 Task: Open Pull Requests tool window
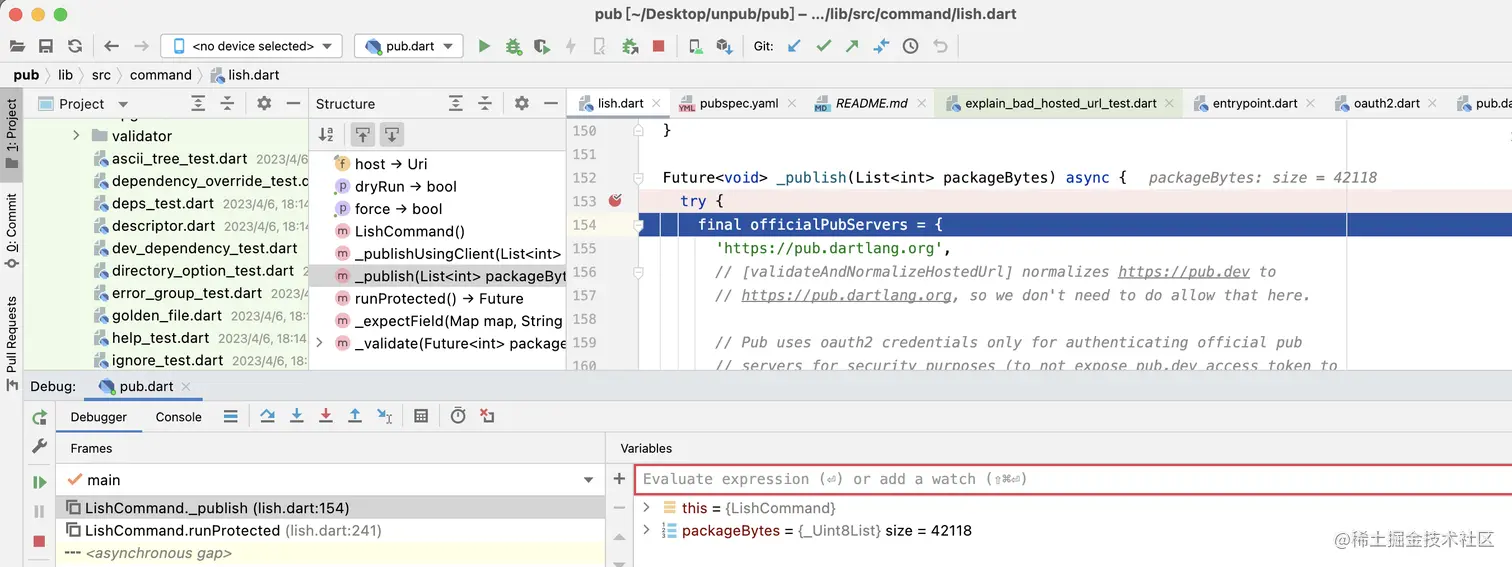[12, 342]
